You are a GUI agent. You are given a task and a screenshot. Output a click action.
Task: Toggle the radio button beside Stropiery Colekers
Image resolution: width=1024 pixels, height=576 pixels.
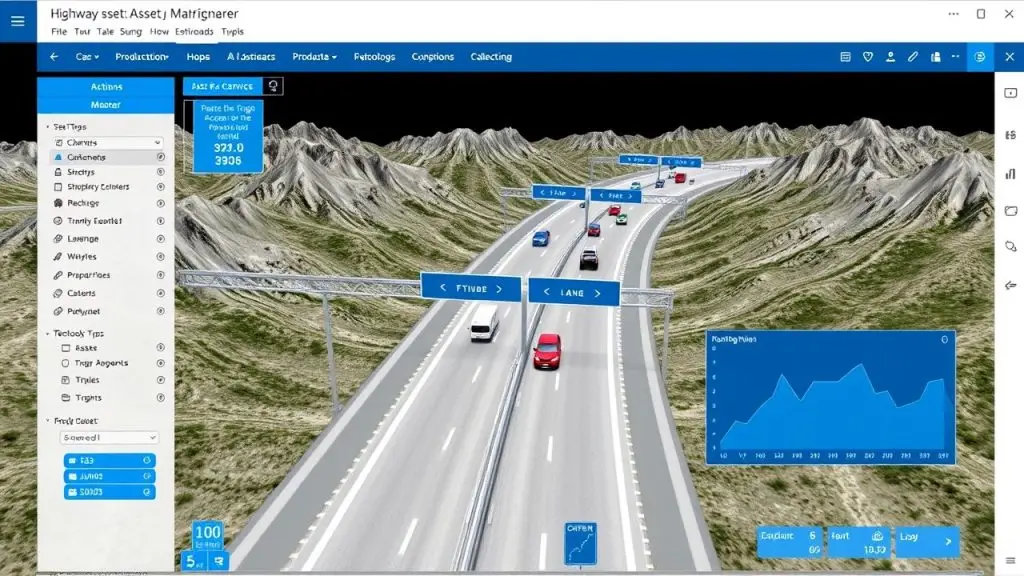160,187
